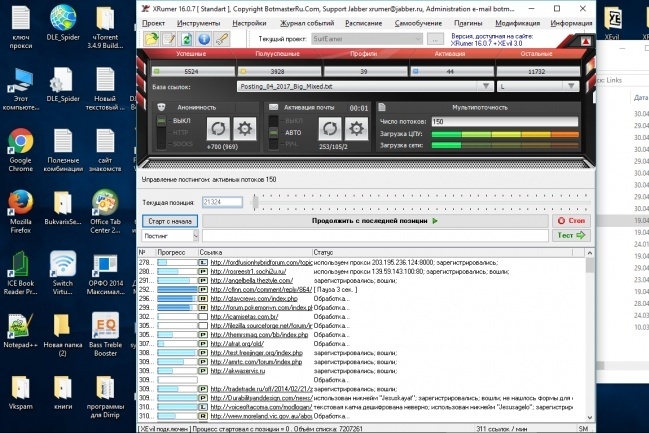Click the Мультипоточность document icon

[x=382, y=107]
